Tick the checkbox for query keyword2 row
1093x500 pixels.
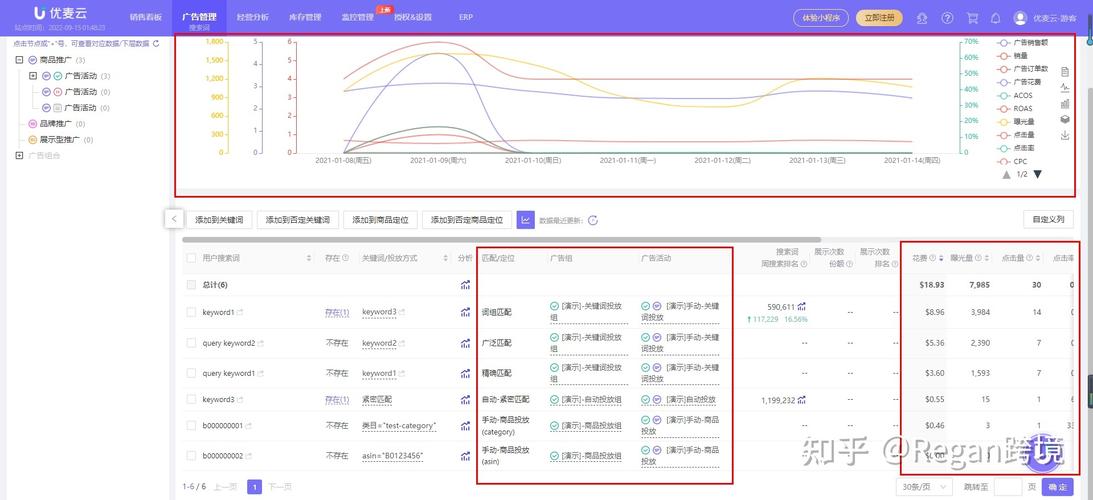(191, 343)
